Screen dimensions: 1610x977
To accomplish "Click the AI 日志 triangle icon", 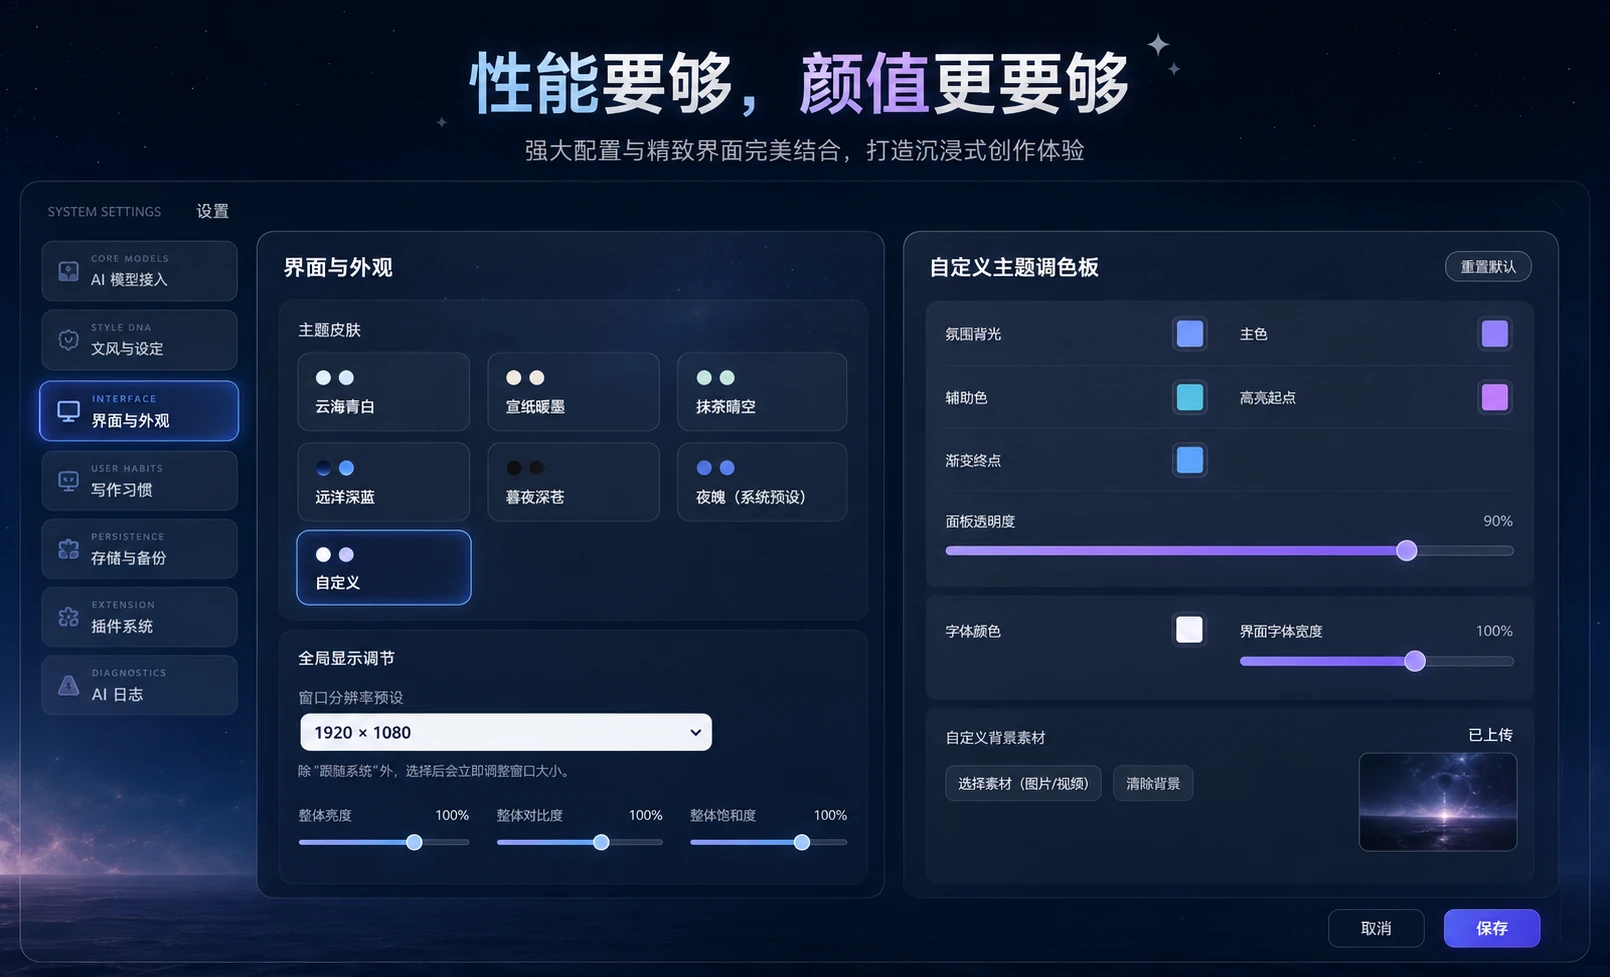I will pyautogui.click(x=68, y=685).
